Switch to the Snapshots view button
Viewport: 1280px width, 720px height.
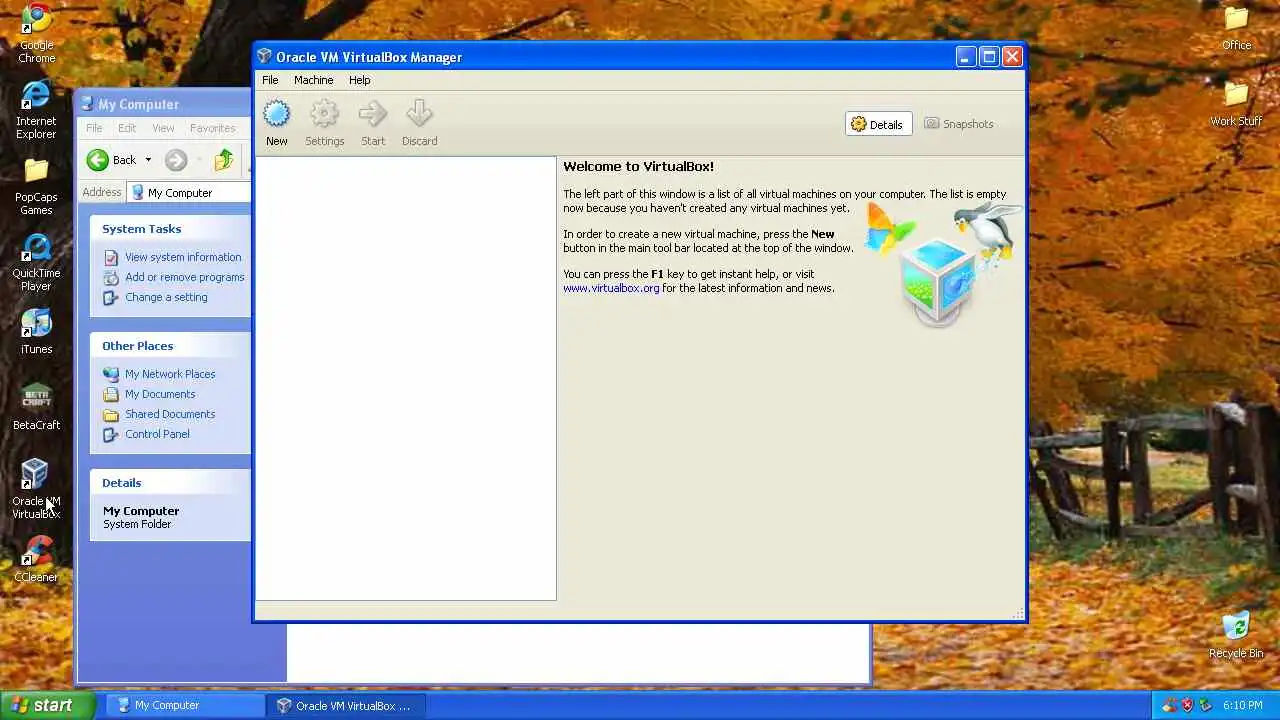tap(958, 124)
